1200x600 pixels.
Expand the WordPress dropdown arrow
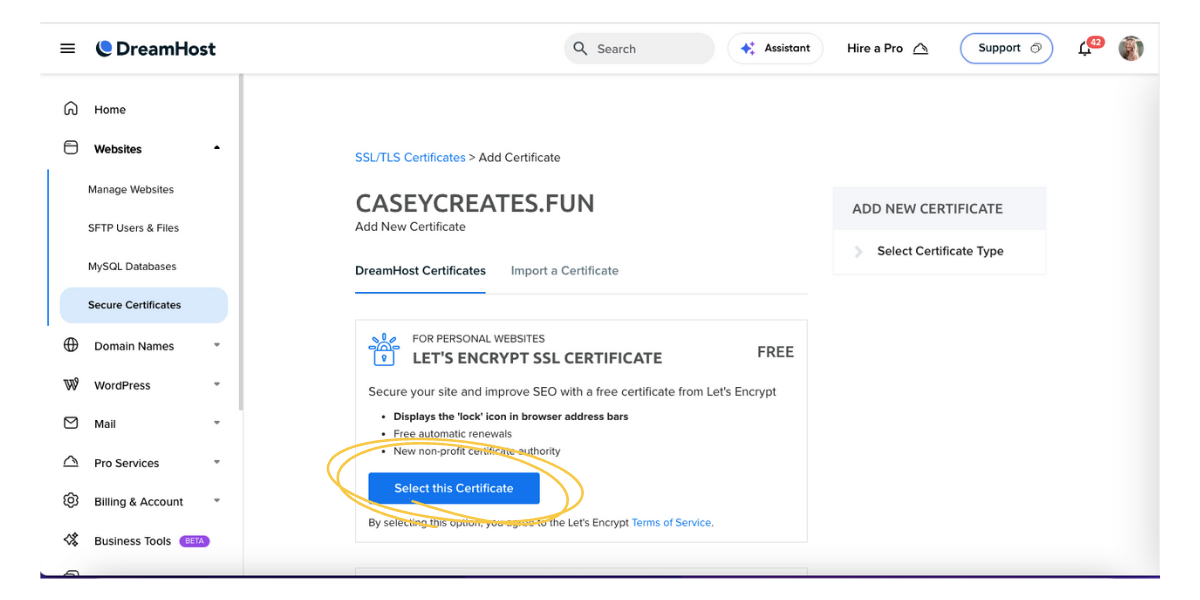[217, 384]
